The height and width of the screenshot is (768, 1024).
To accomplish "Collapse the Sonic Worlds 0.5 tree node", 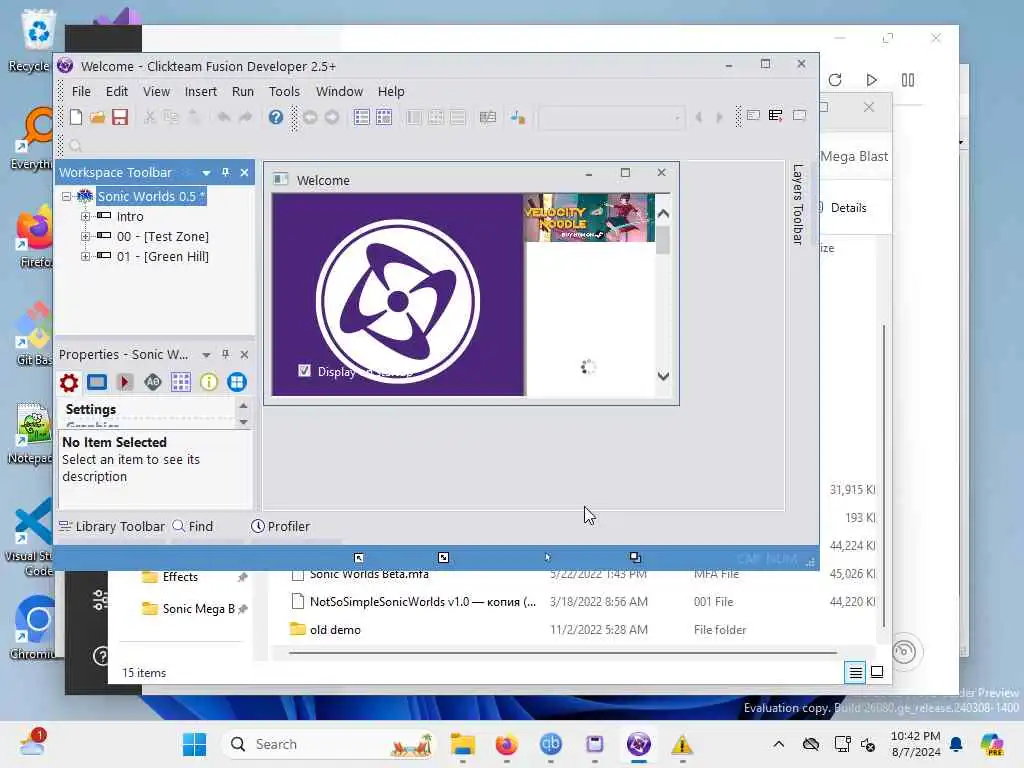I will [67, 196].
